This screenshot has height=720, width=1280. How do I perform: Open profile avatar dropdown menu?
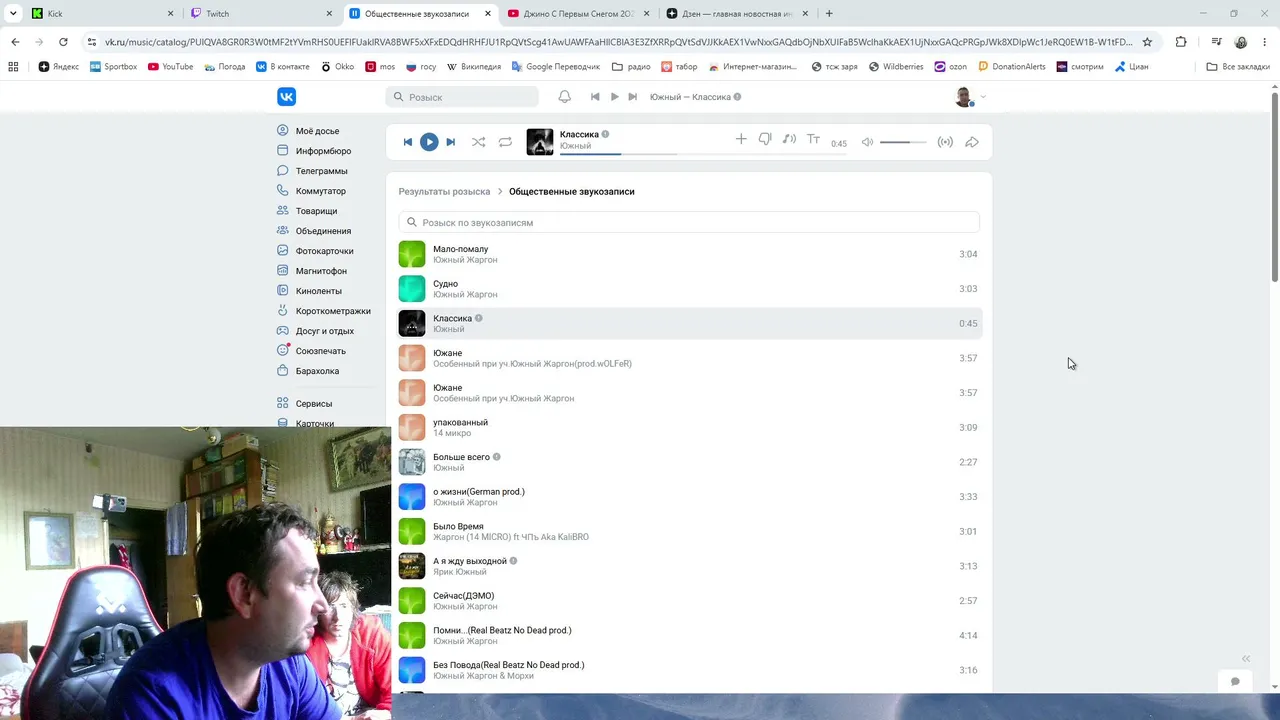click(x=969, y=97)
